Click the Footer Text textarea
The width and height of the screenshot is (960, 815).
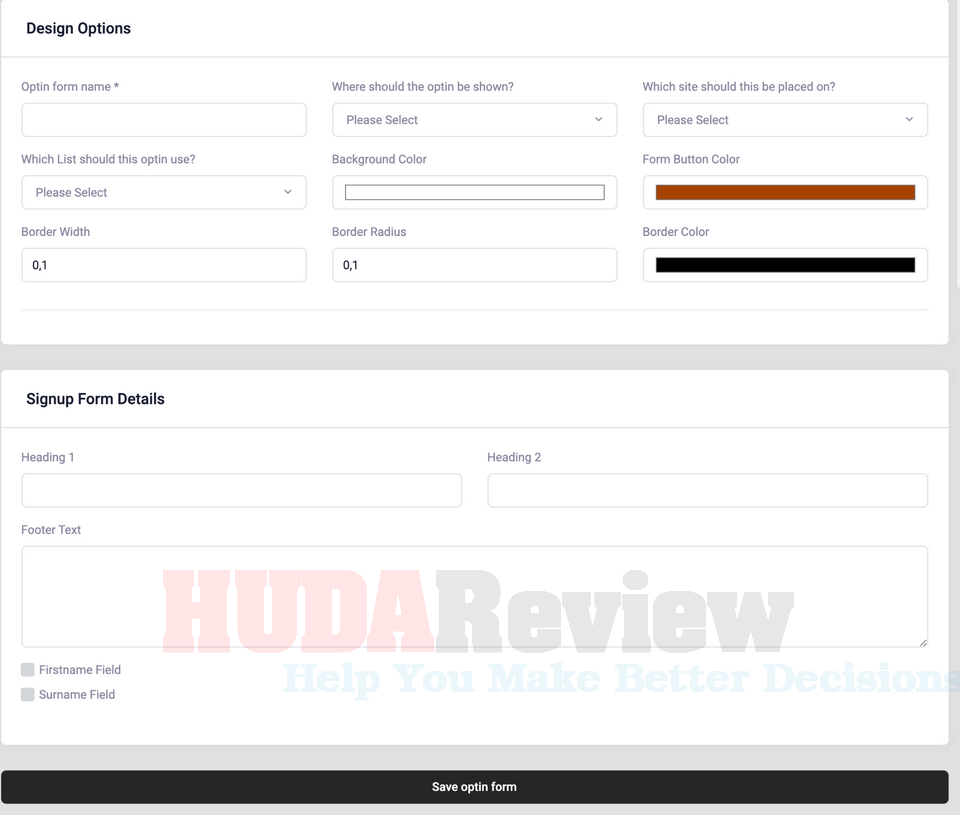pos(474,596)
